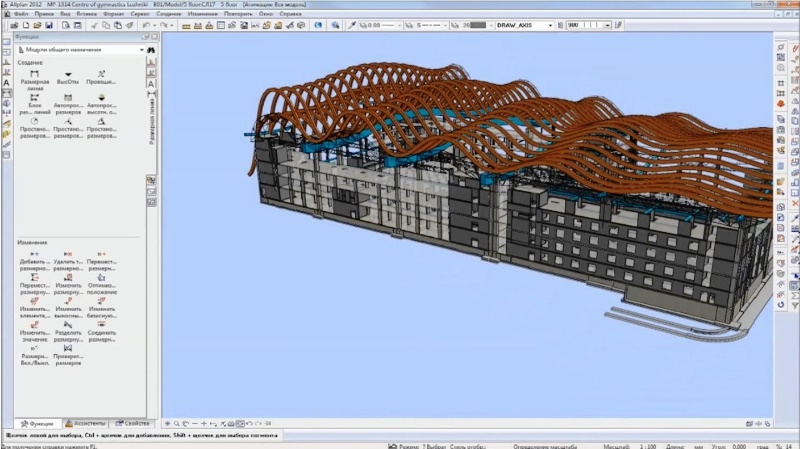Open the Правка menu
Image resolution: width=800 pixels, height=449 pixels.
[44, 14]
